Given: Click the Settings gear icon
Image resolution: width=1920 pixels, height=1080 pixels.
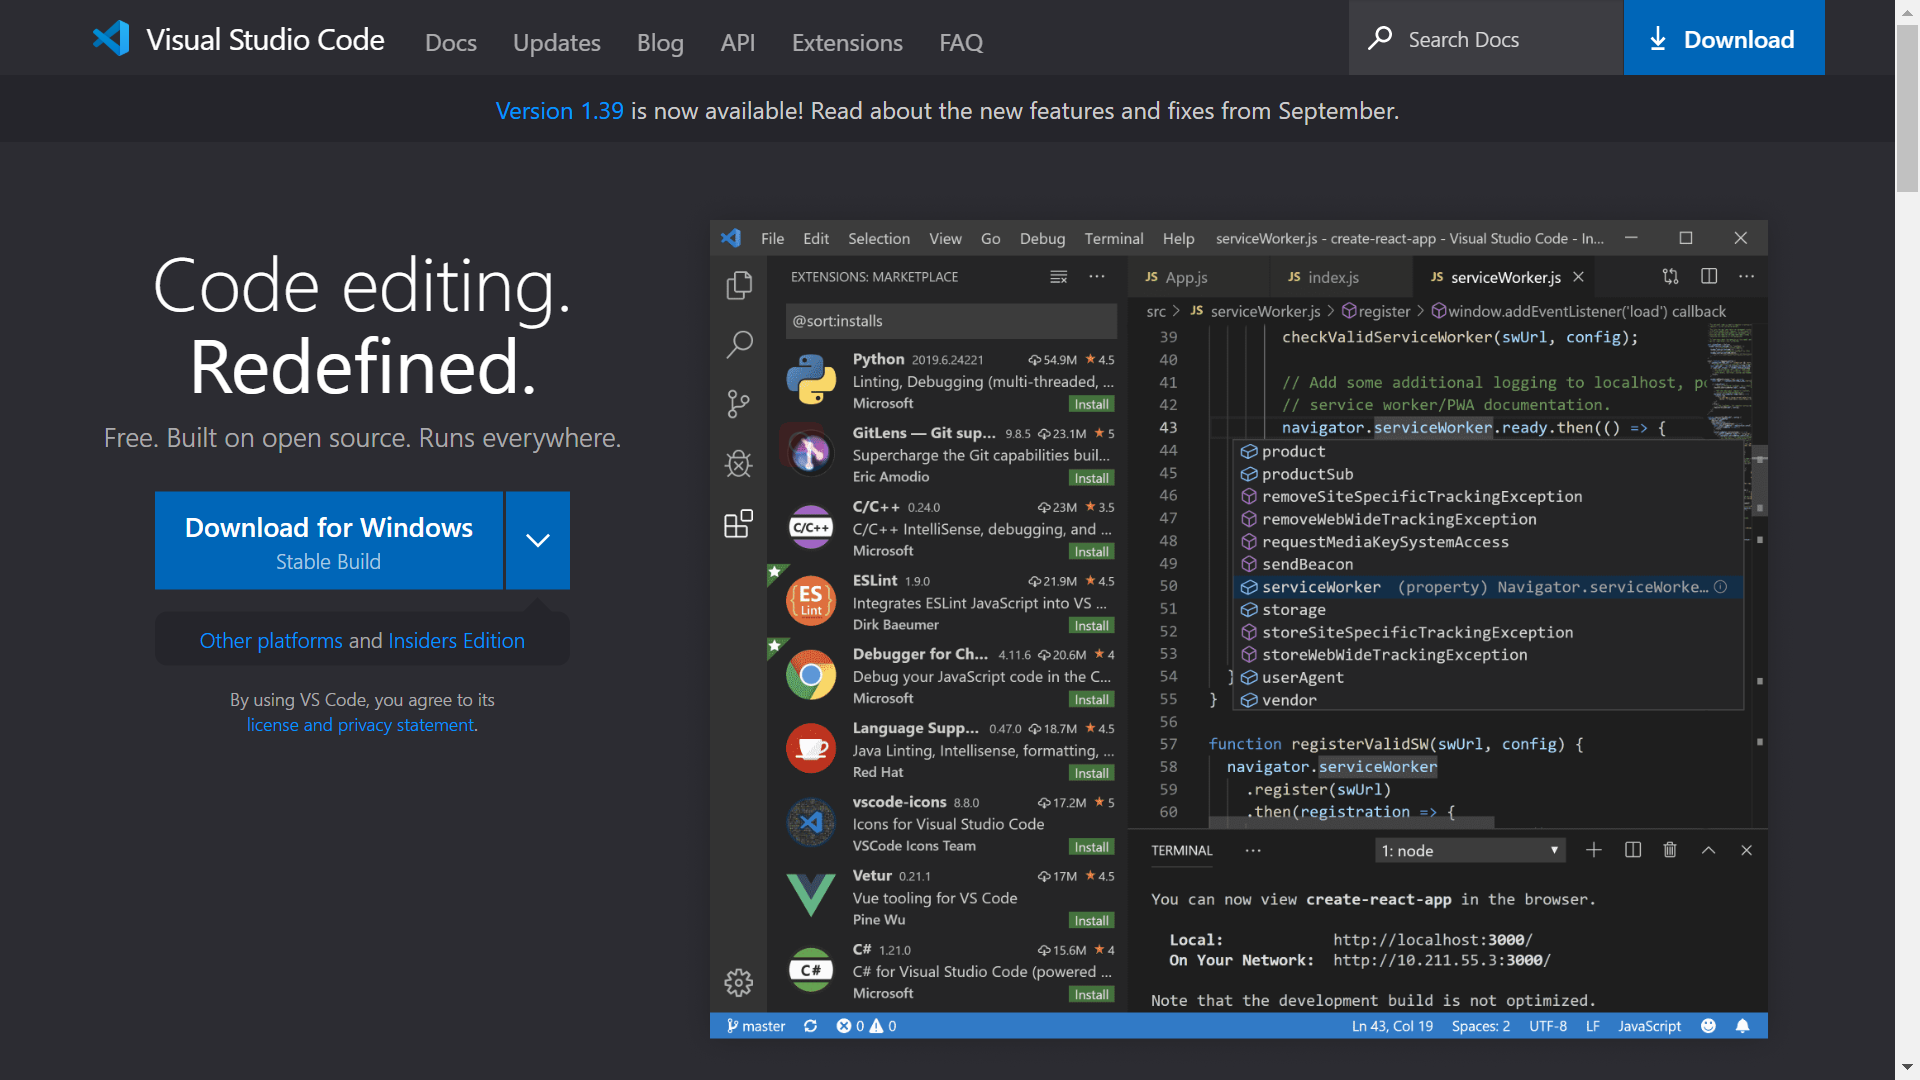Looking at the screenshot, I should (x=738, y=982).
